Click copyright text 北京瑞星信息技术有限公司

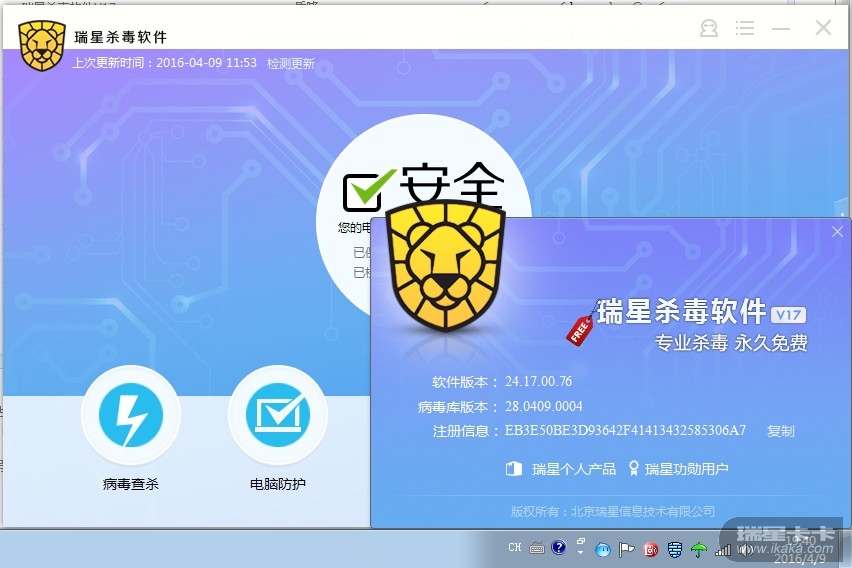pos(643,511)
